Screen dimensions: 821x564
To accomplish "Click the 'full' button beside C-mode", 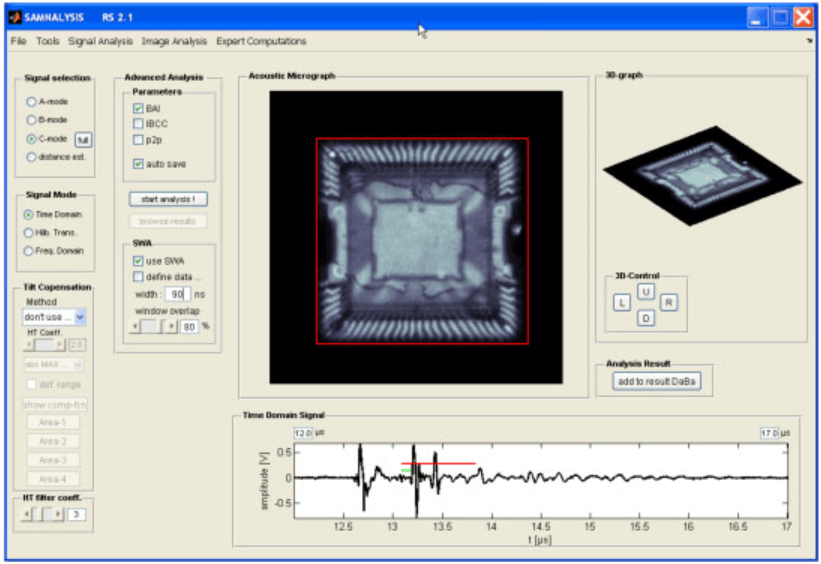I will click(83, 140).
